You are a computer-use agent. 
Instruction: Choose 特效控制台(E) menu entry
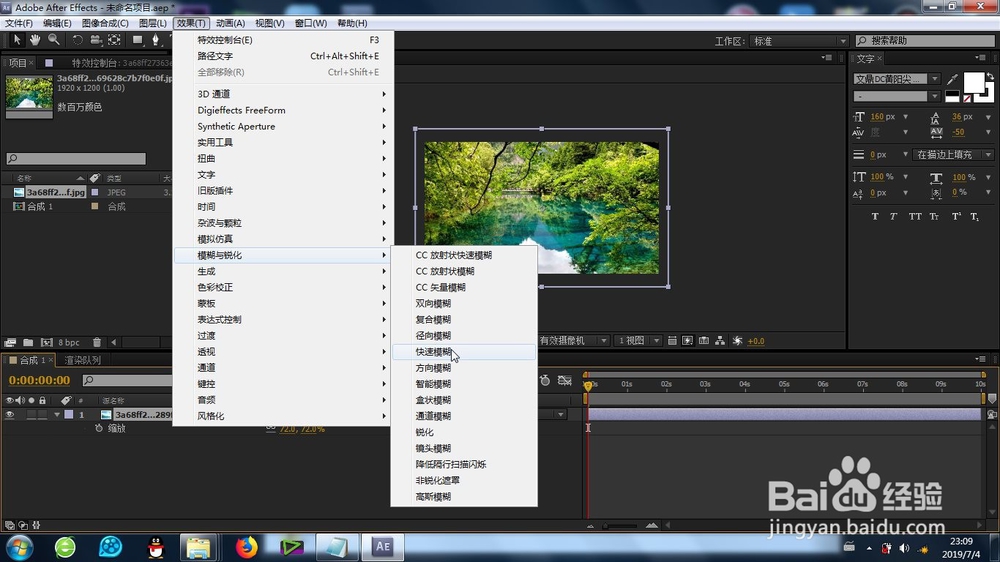click(x=283, y=40)
